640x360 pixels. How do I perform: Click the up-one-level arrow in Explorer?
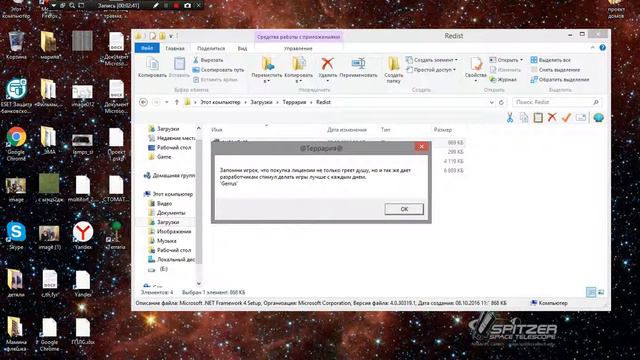tap(177, 102)
